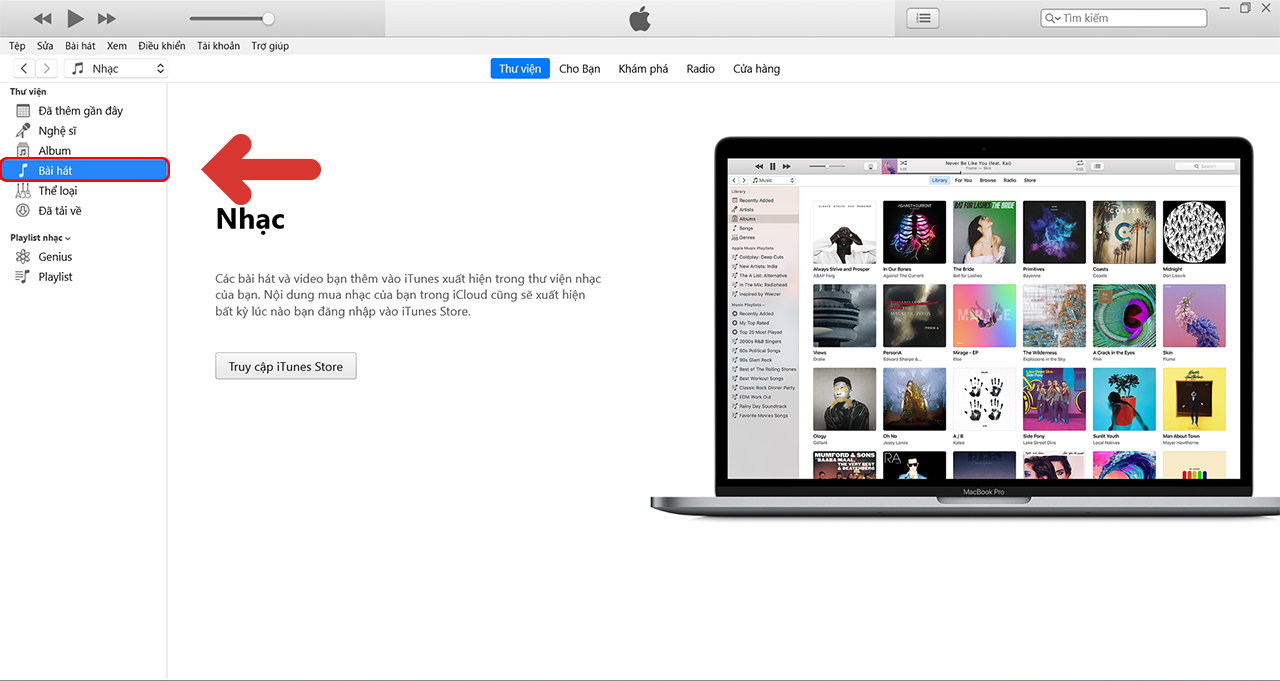Open the Xem menu
The width and height of the screenshot is (1280, 681).
[x=117, y=46]
